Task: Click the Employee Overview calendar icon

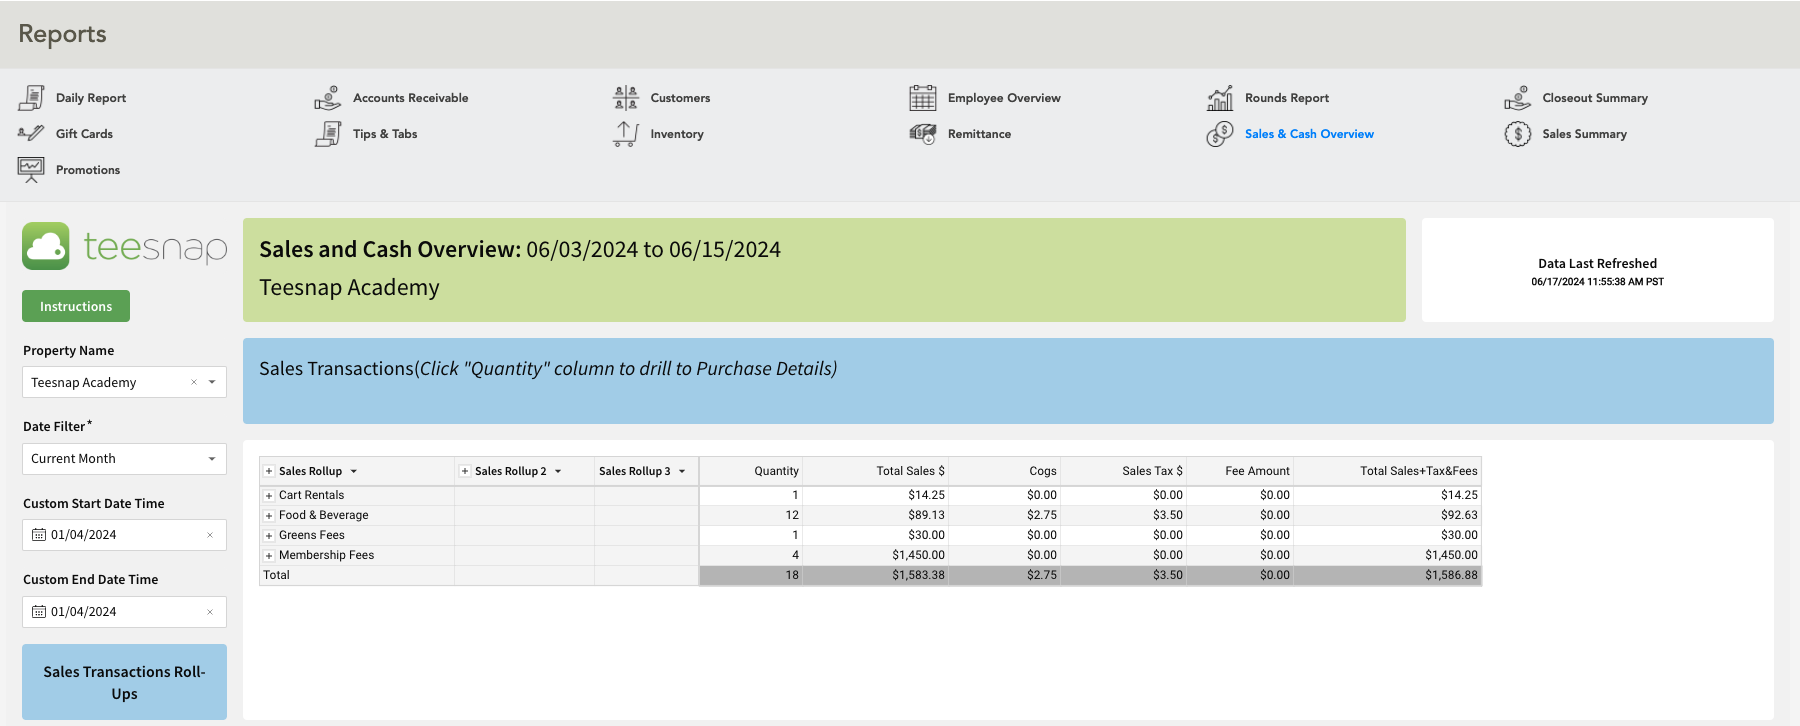Action: pos(922,98)
